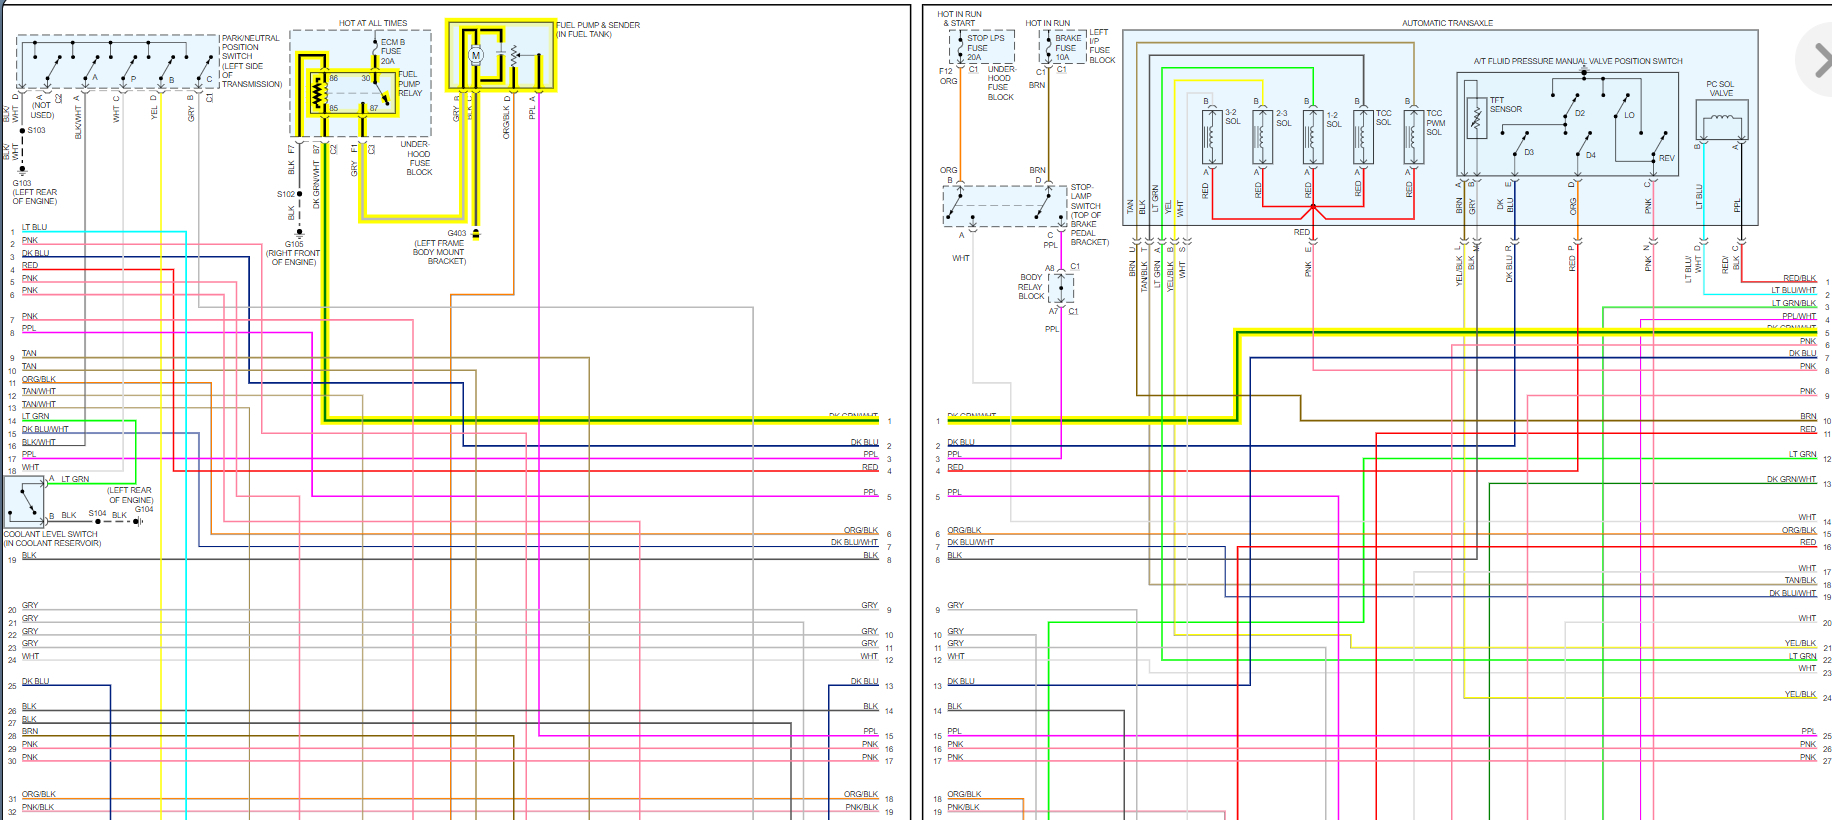Click the 'G103 (LEFT REAR OF ENGINE)' ground label
The image size is (1832, 820).
35,192
